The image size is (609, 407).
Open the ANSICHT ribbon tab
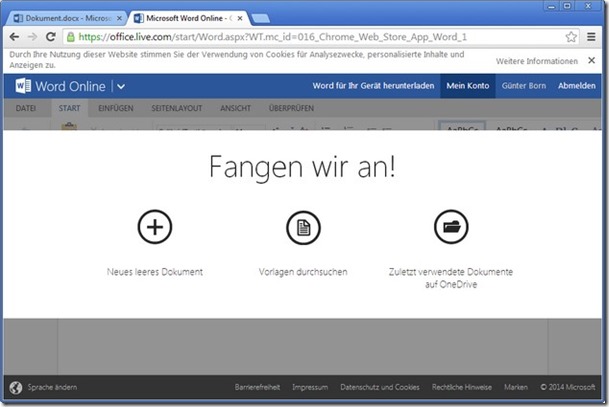point(235,108)
